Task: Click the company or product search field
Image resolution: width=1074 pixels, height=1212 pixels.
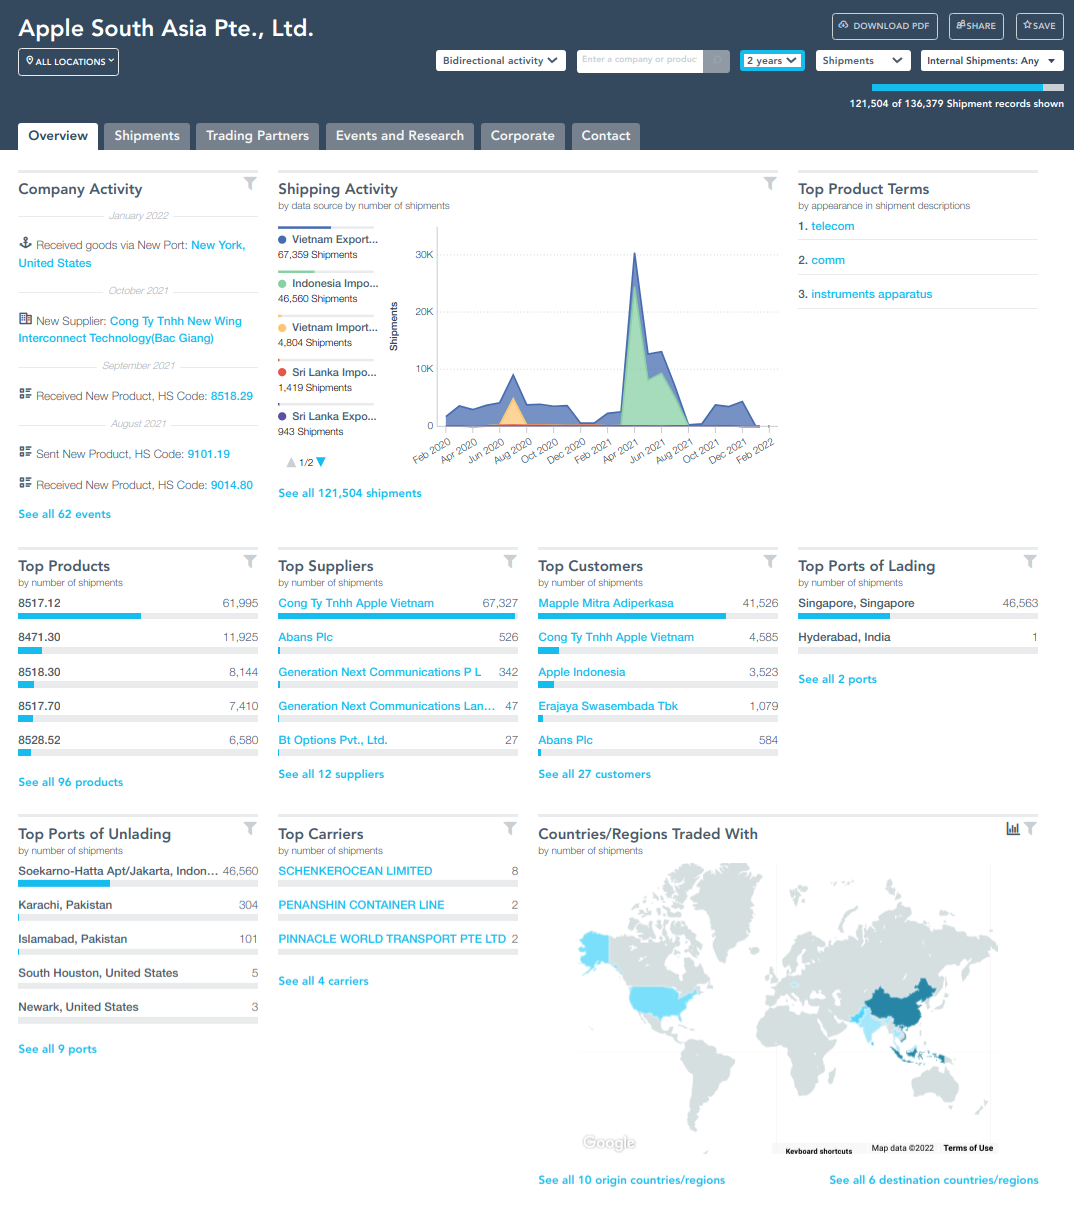Action: point(640,60)
